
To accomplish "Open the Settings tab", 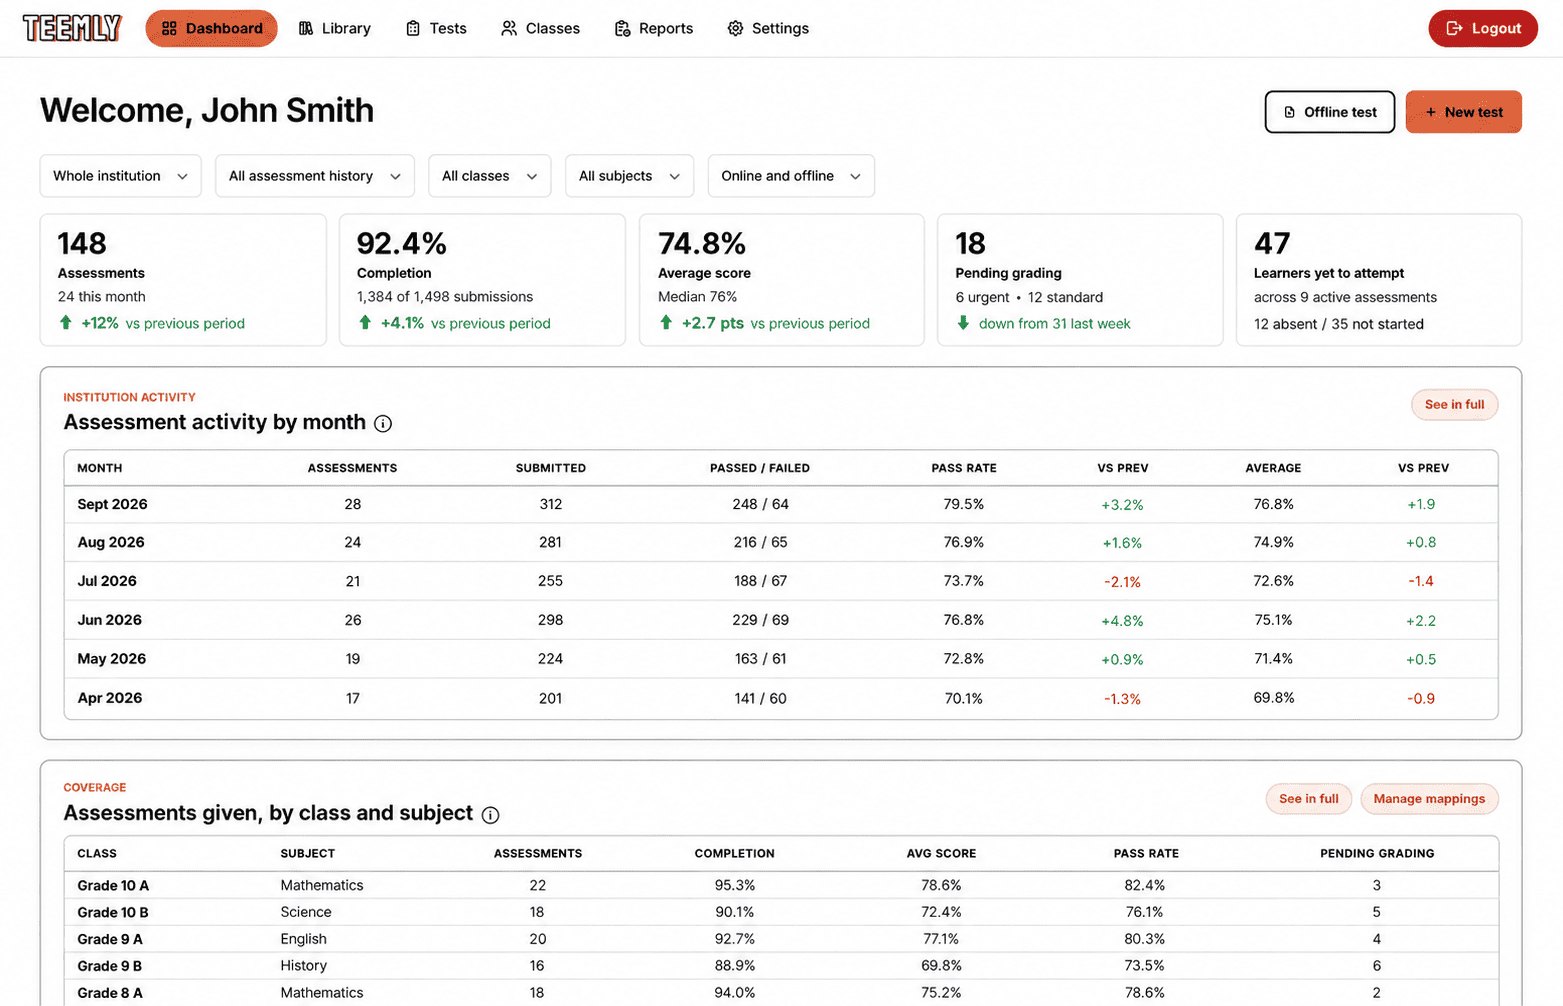I will pyautogui.click(x=768, y=28).
